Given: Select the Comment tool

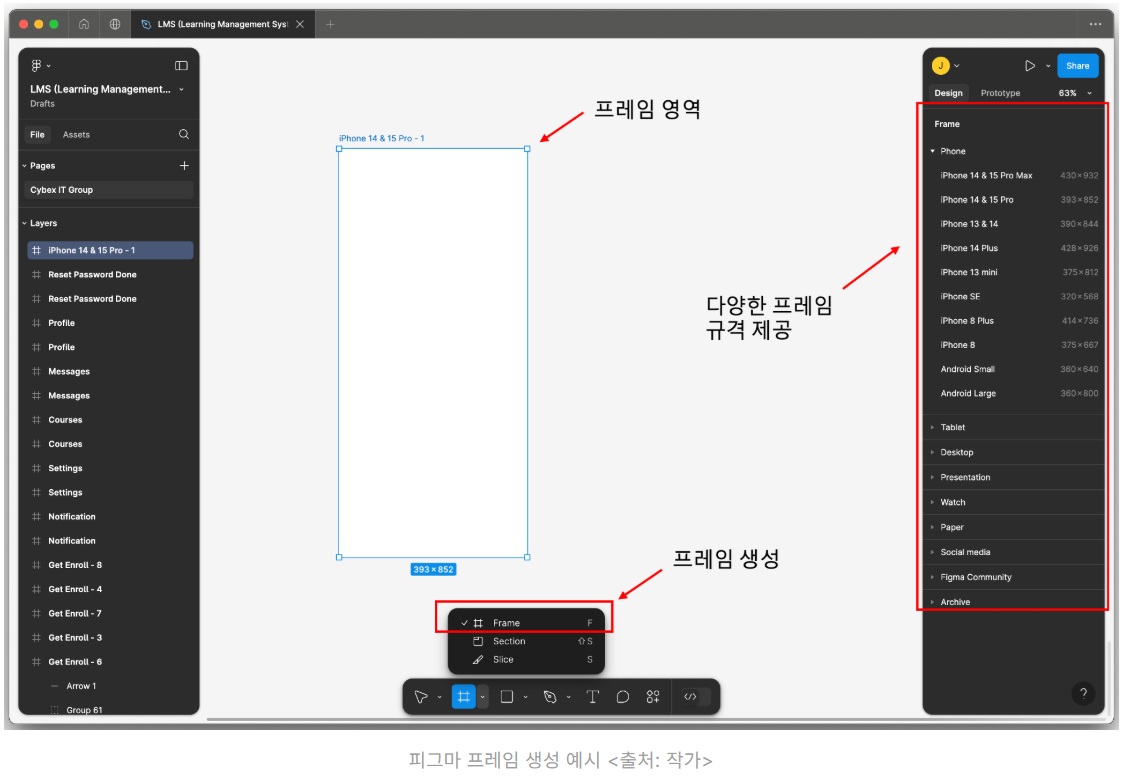Looking at the screenshot, I should click(623, 697).
